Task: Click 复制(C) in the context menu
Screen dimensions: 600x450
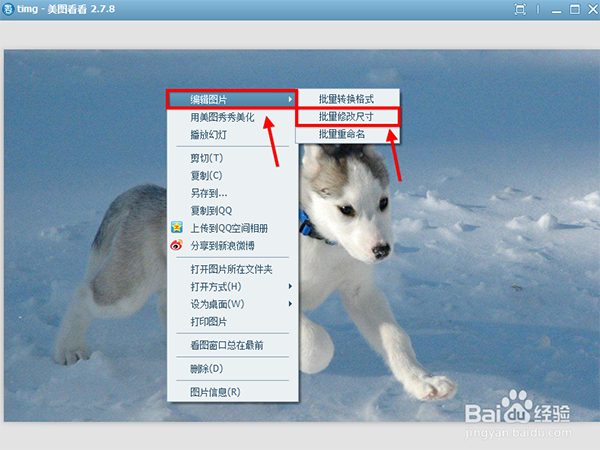Action: [x=206, y=175]
